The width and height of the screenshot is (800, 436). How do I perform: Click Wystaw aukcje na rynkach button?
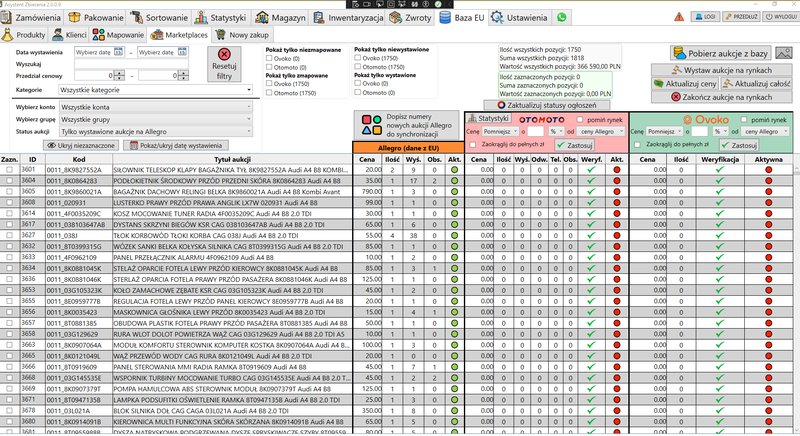tap(721, 70)
